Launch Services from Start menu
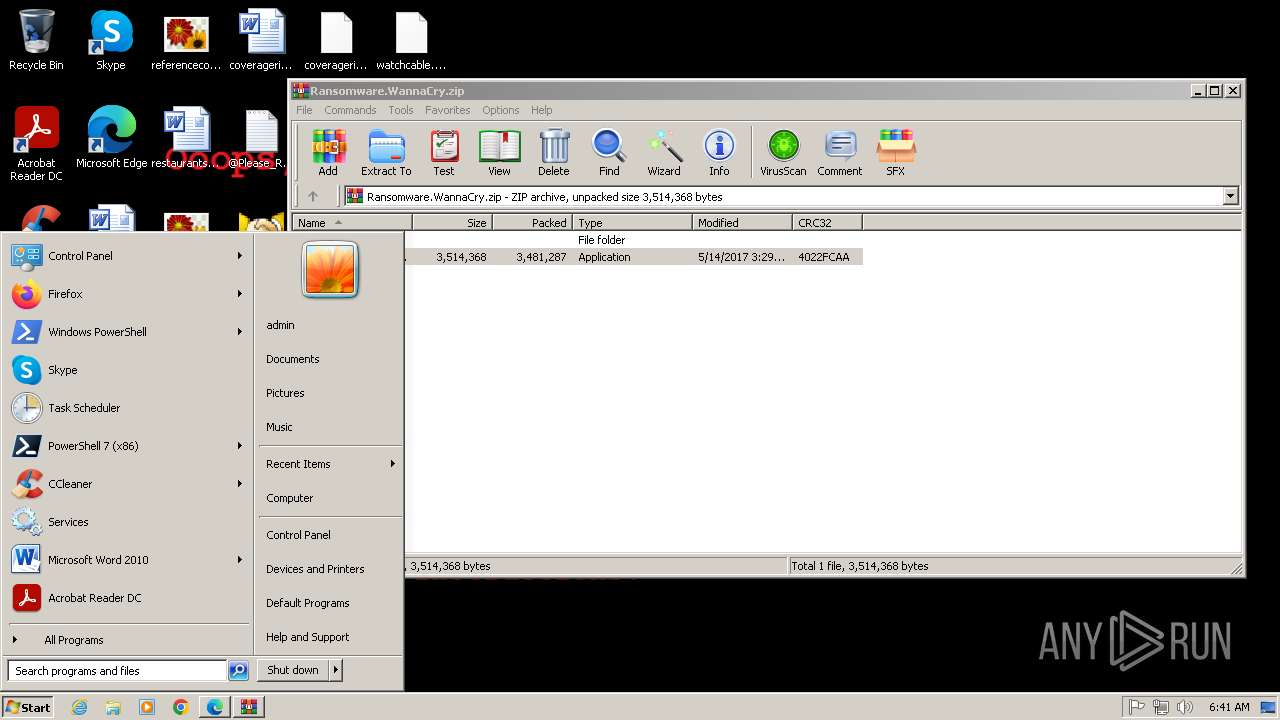 68,522
